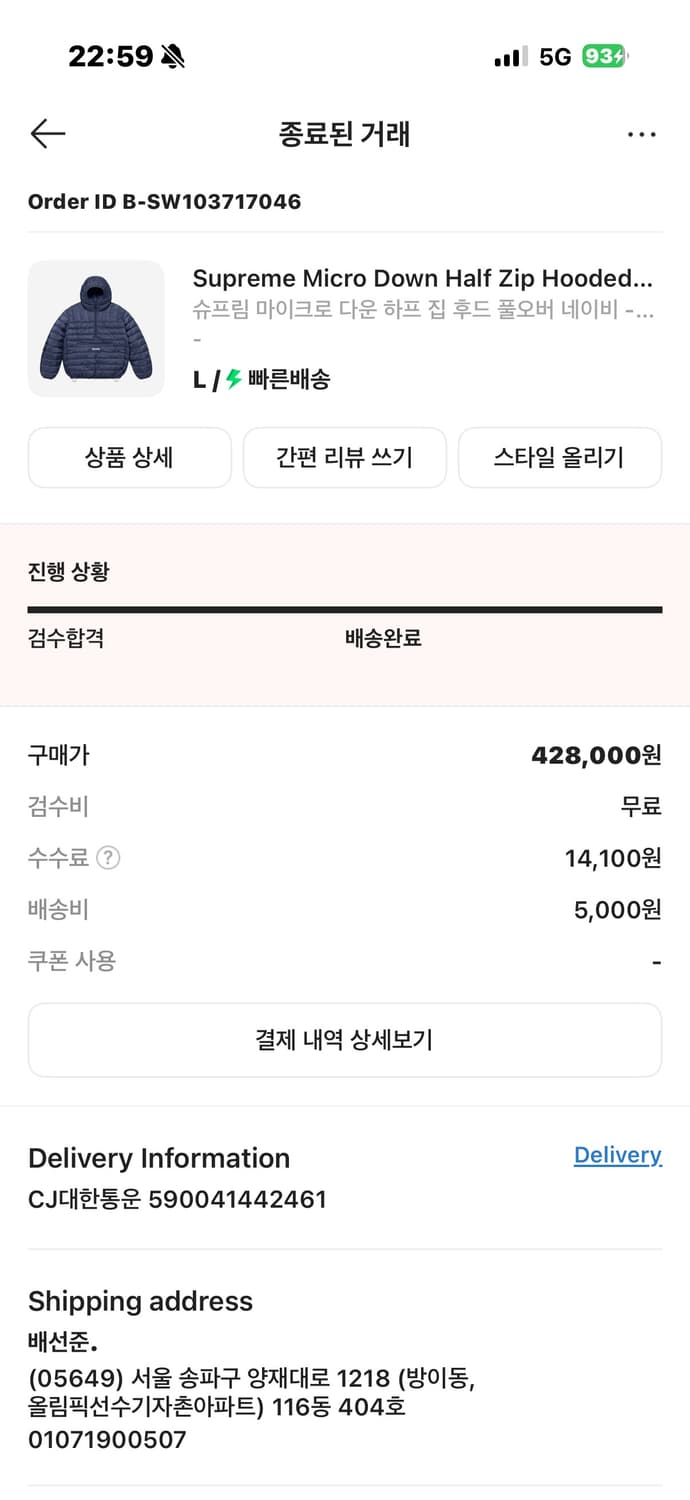
Task: Open 결제 내역 상세보기 payment details
Action: (345, 1039)
